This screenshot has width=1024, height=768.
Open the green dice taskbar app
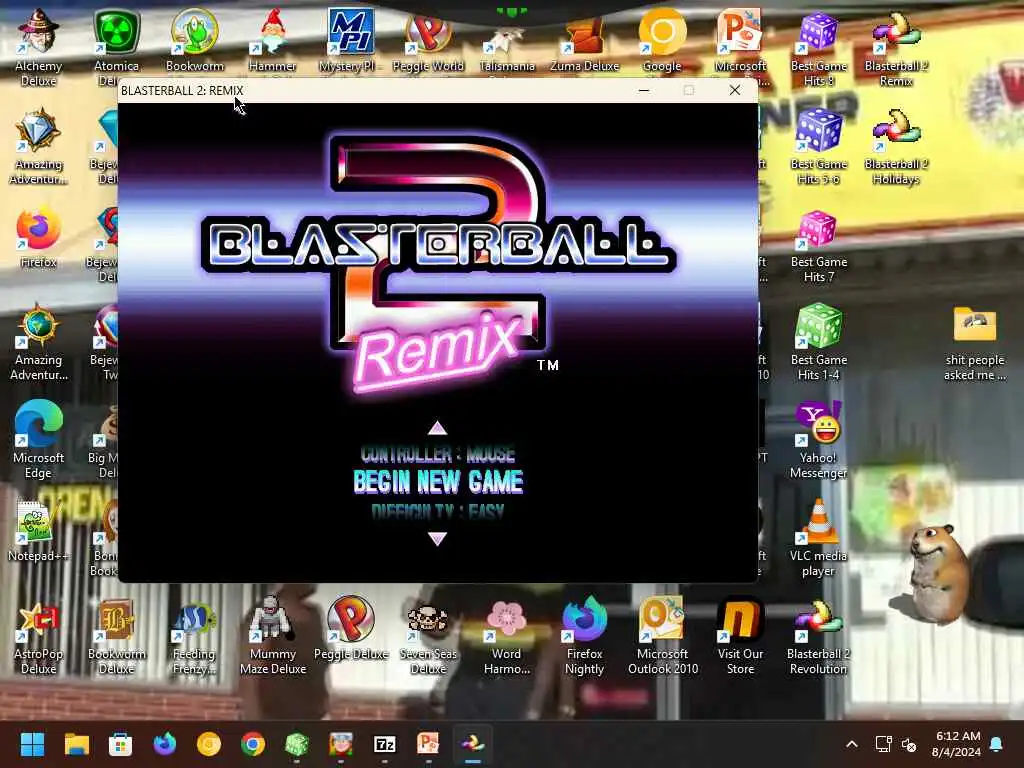[296, 744]
